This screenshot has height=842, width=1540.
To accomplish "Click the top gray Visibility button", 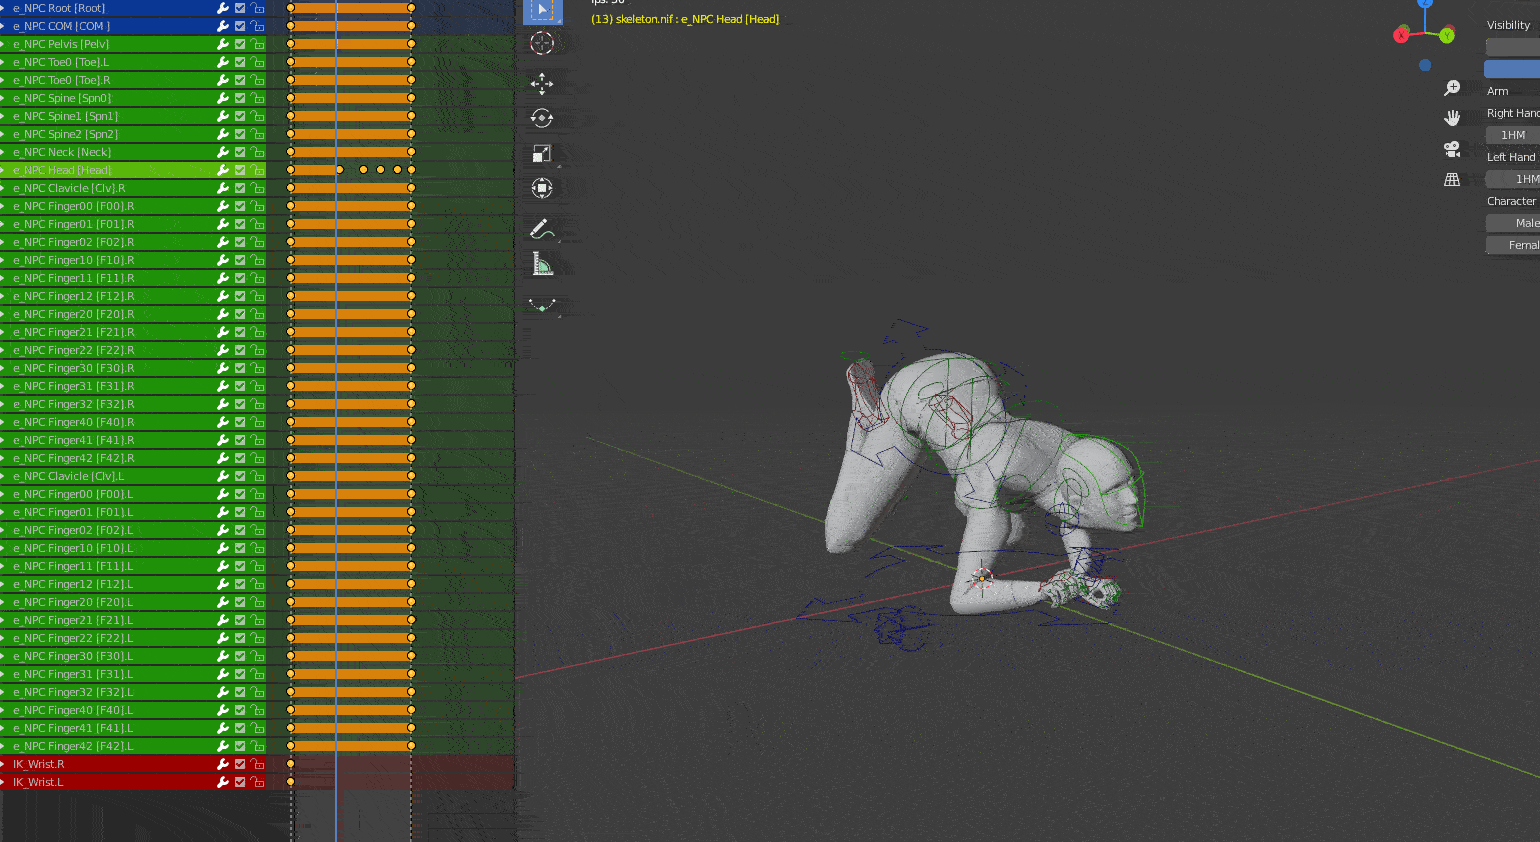I will tap(1513, 47).
